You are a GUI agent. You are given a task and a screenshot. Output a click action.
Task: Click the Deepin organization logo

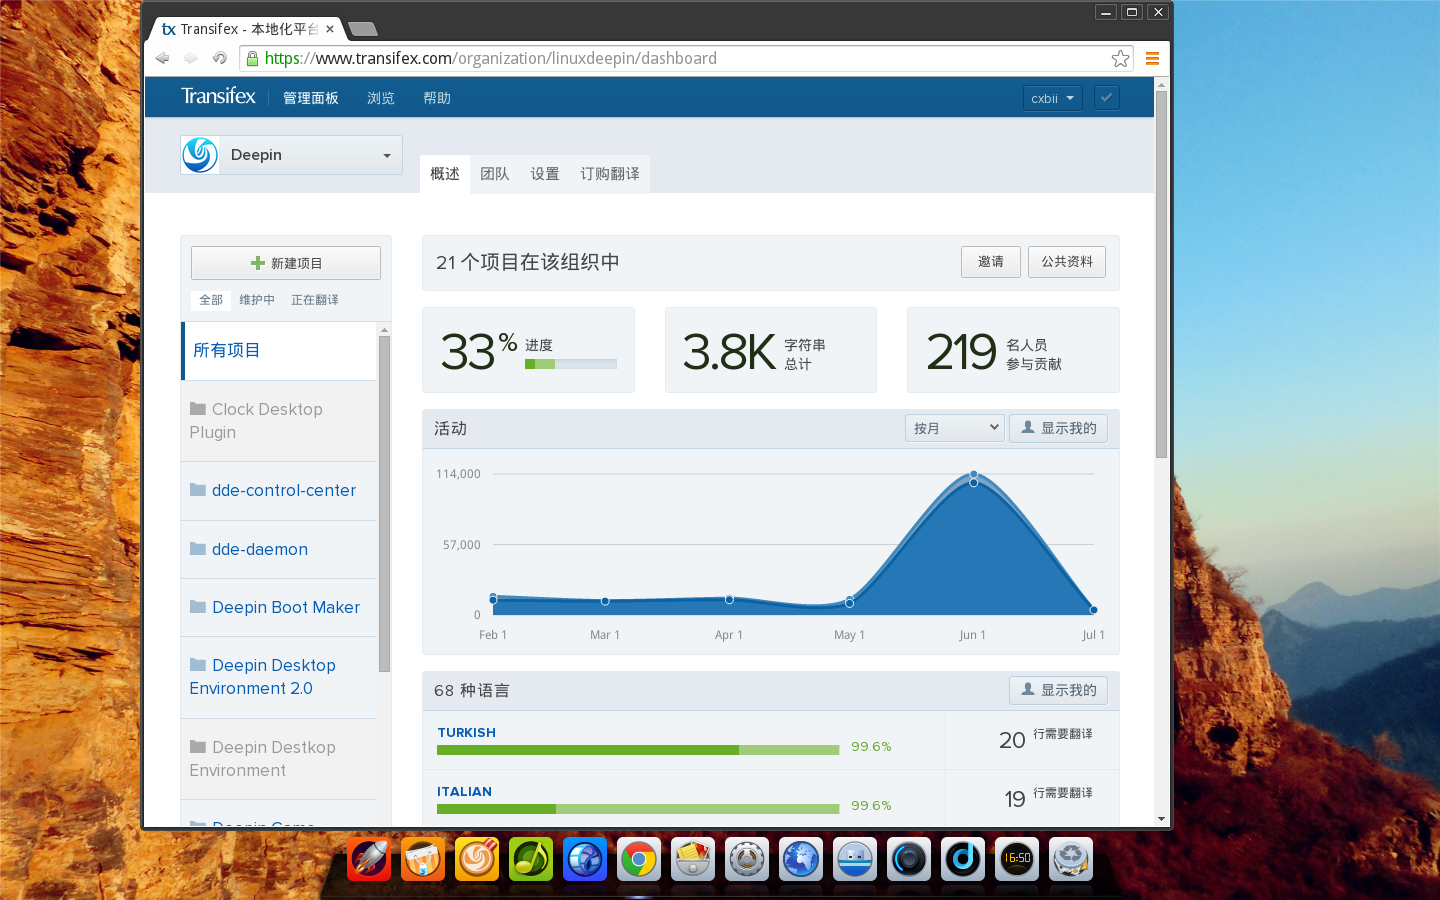[x=200, y=155]
